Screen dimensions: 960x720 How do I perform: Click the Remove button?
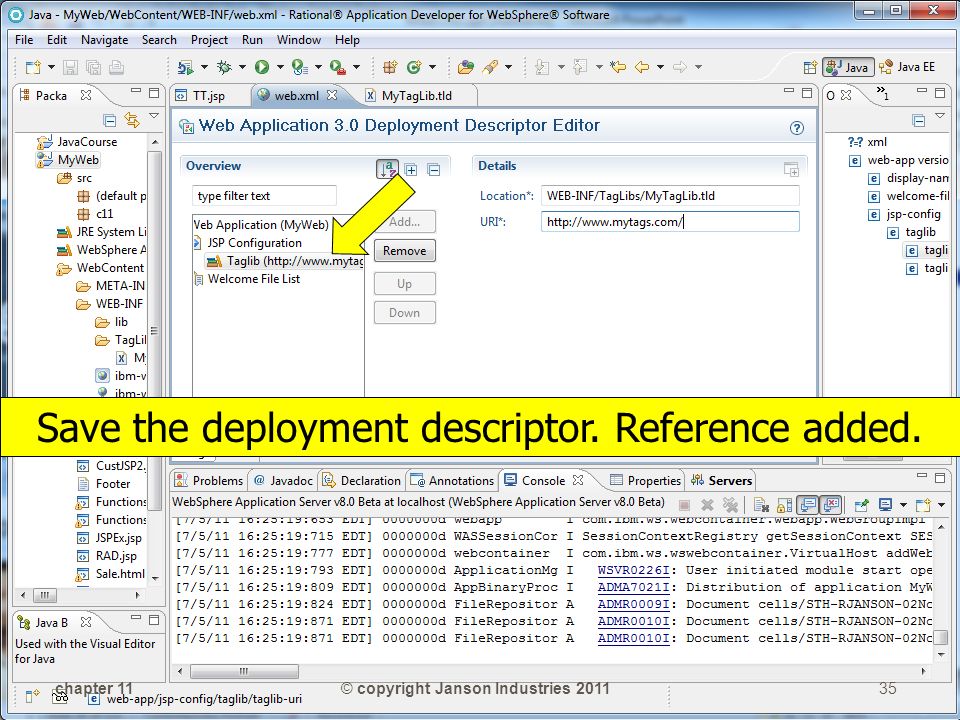pos(405,250)
